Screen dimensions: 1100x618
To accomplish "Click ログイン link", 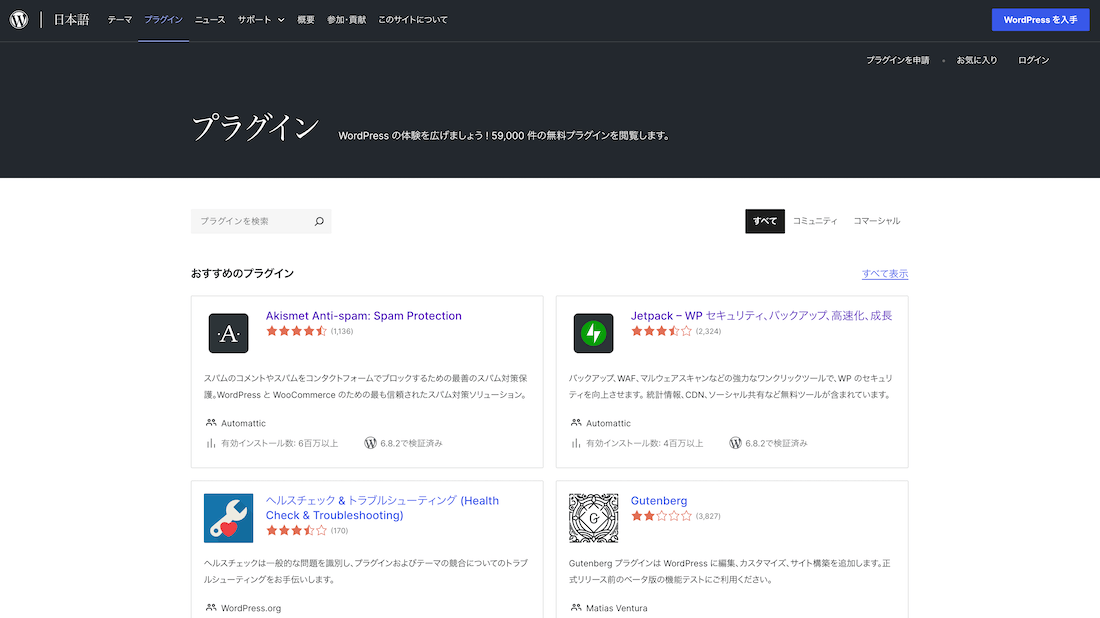I will point(1033,60).
